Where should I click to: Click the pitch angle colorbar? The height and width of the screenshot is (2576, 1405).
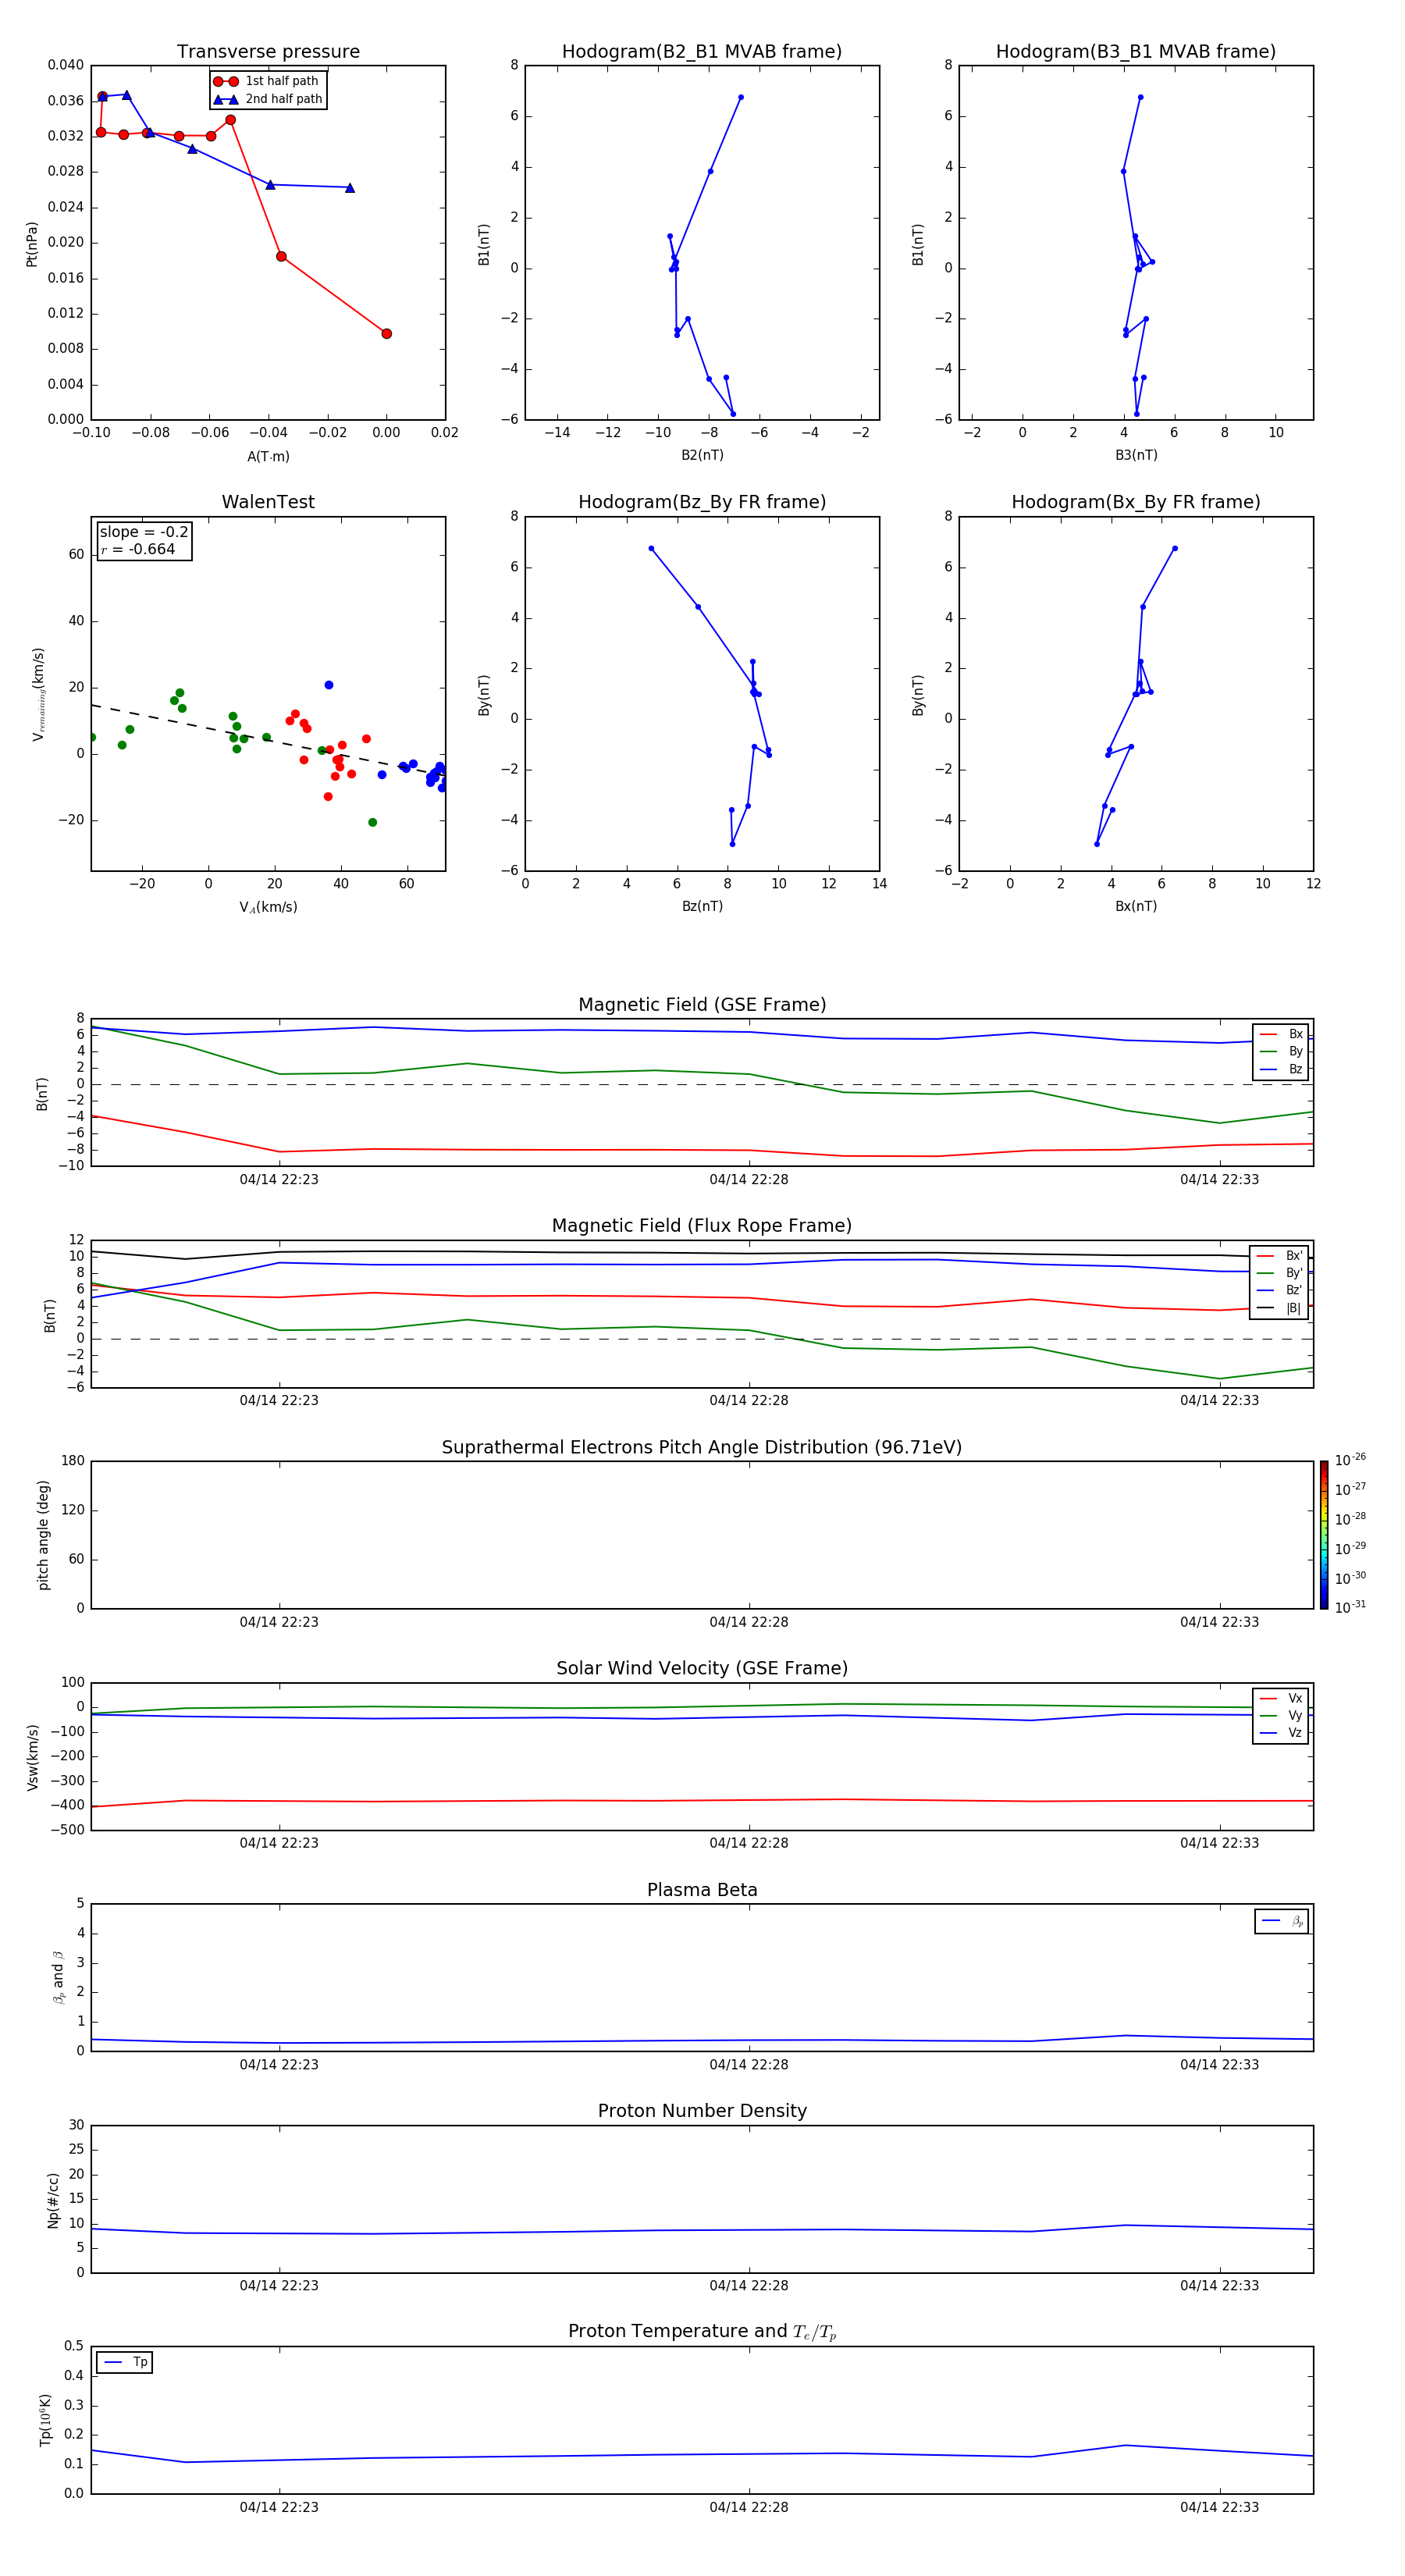(1324, 1535)
